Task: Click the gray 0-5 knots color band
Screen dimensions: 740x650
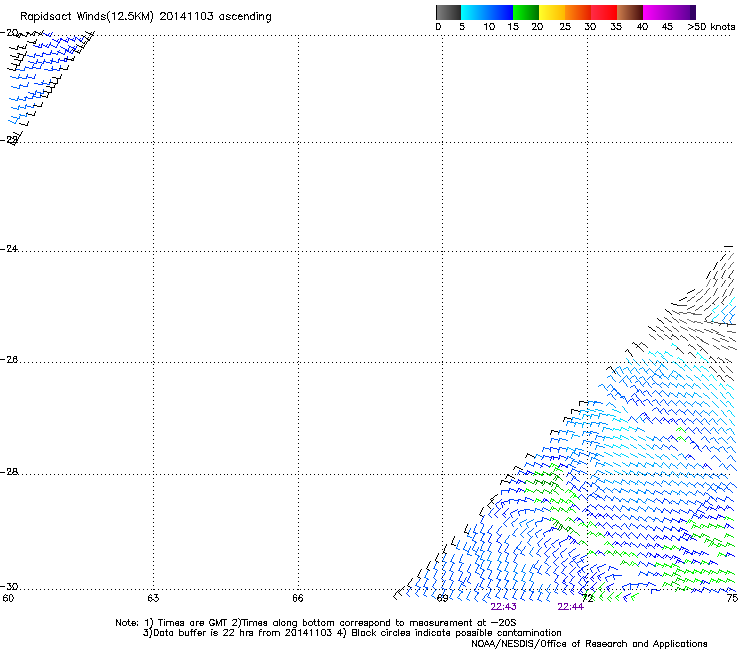Action: point(448,12)
